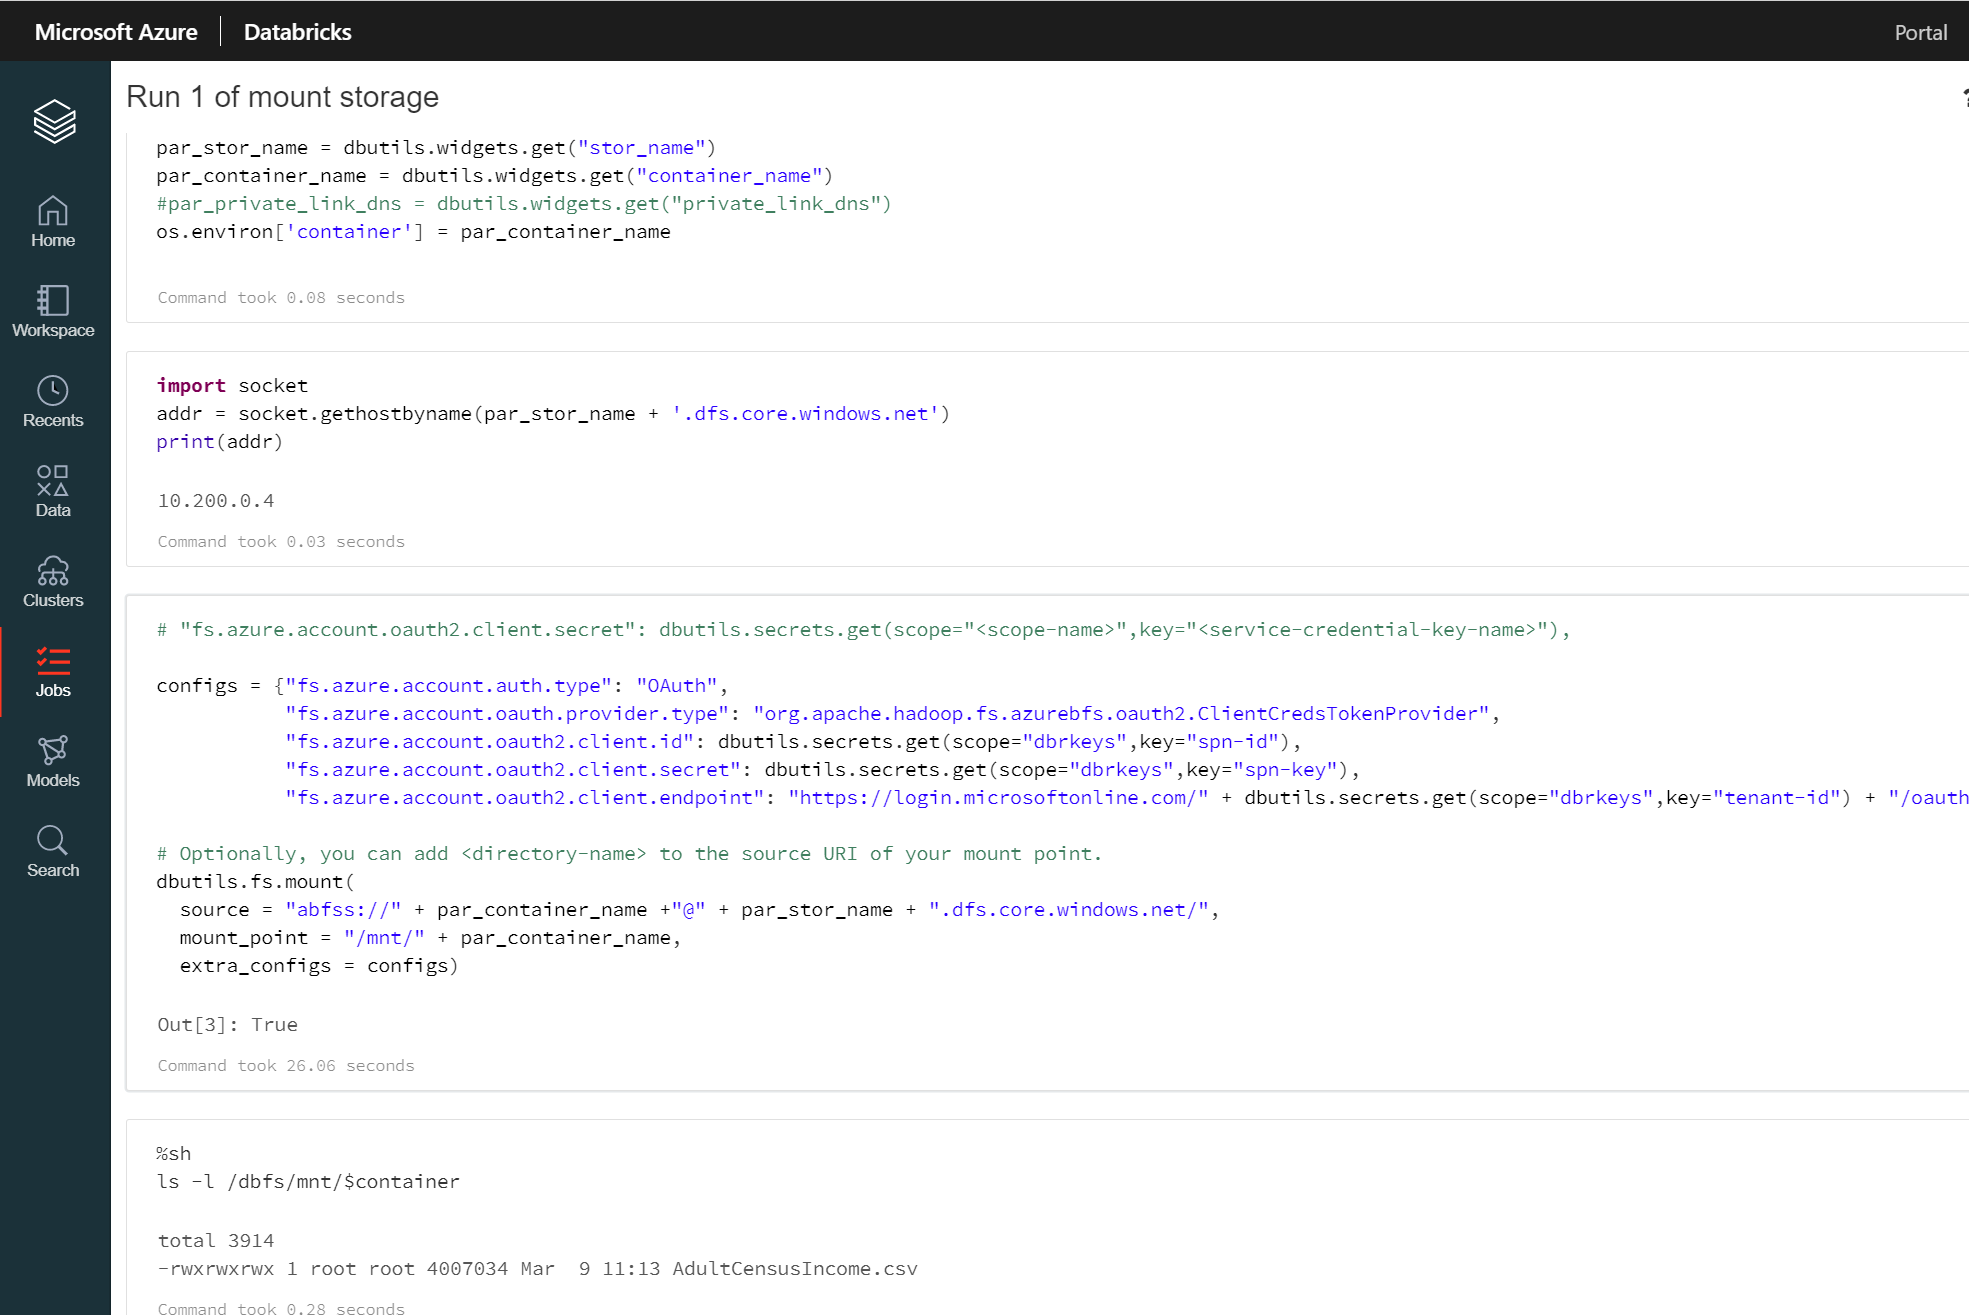Image resolution: width=1969 pixels, height=1315 pixels.
Task: Open the Clusters page
Action: [x=52, y=581]
